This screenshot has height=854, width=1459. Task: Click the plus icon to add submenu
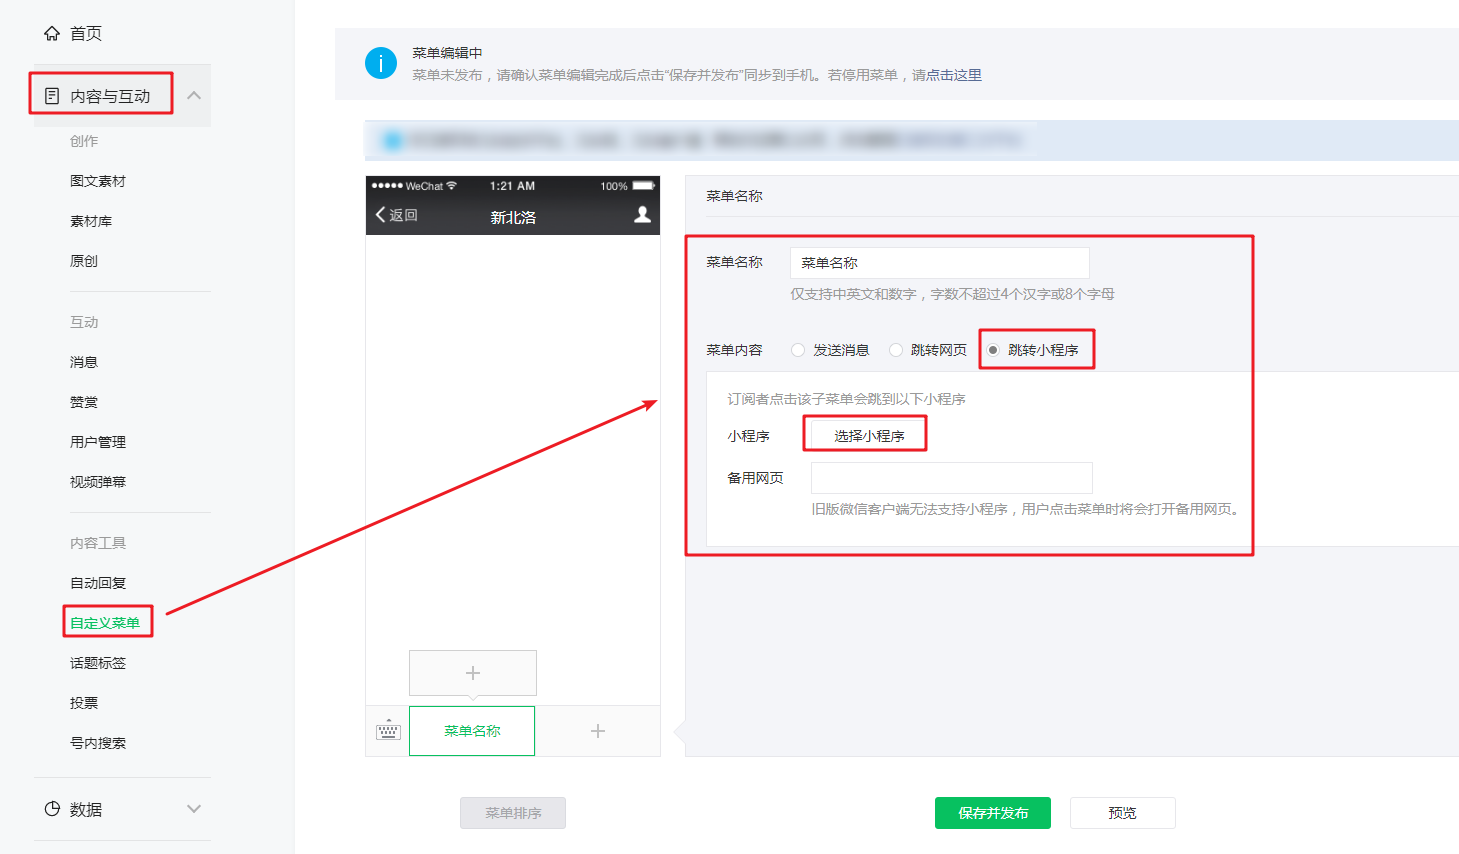(473, 673)
